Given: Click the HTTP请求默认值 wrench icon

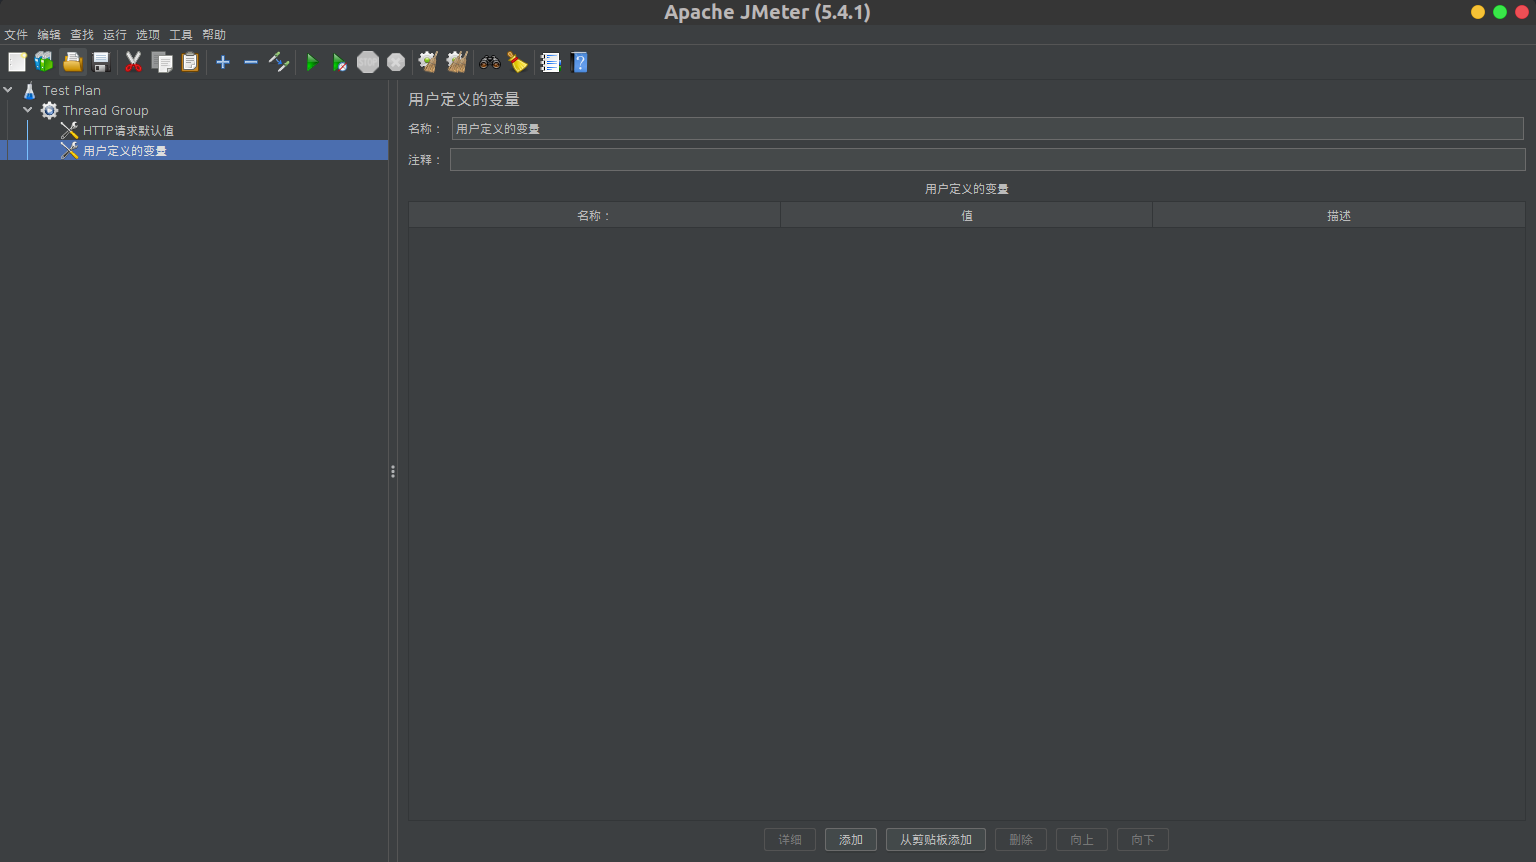Looking at the screenshot, I should [69, 130].
